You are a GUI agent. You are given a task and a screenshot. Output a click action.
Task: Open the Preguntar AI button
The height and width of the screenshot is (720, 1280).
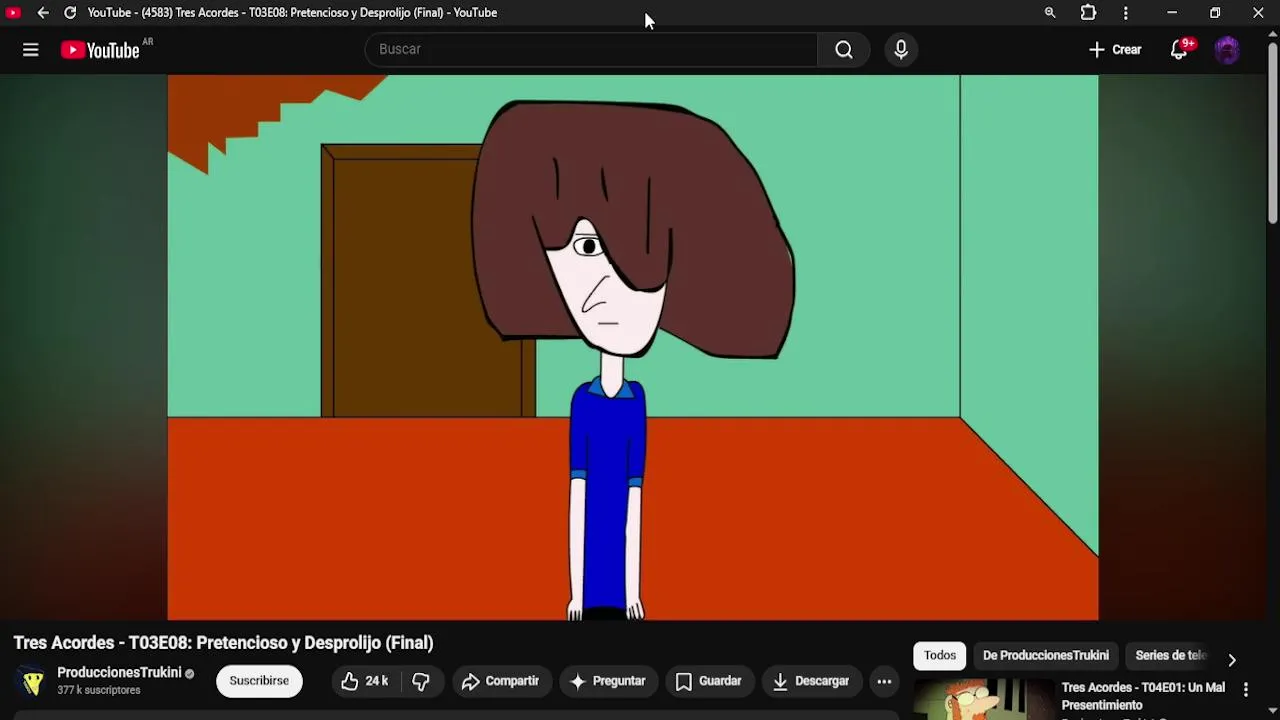[608, 681]
